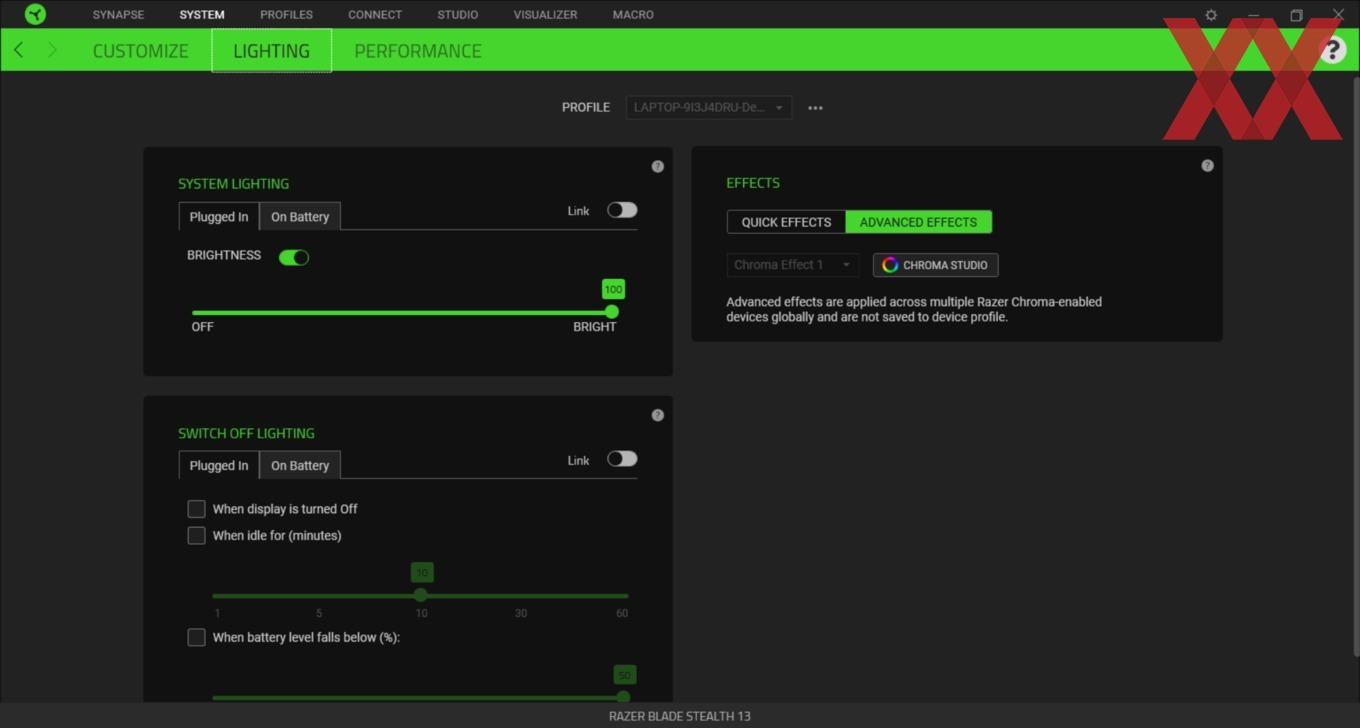Select Switch Off Lighting On Battery tab
This screenshot has height=728, width=1360.
click(x=300, y=465)
